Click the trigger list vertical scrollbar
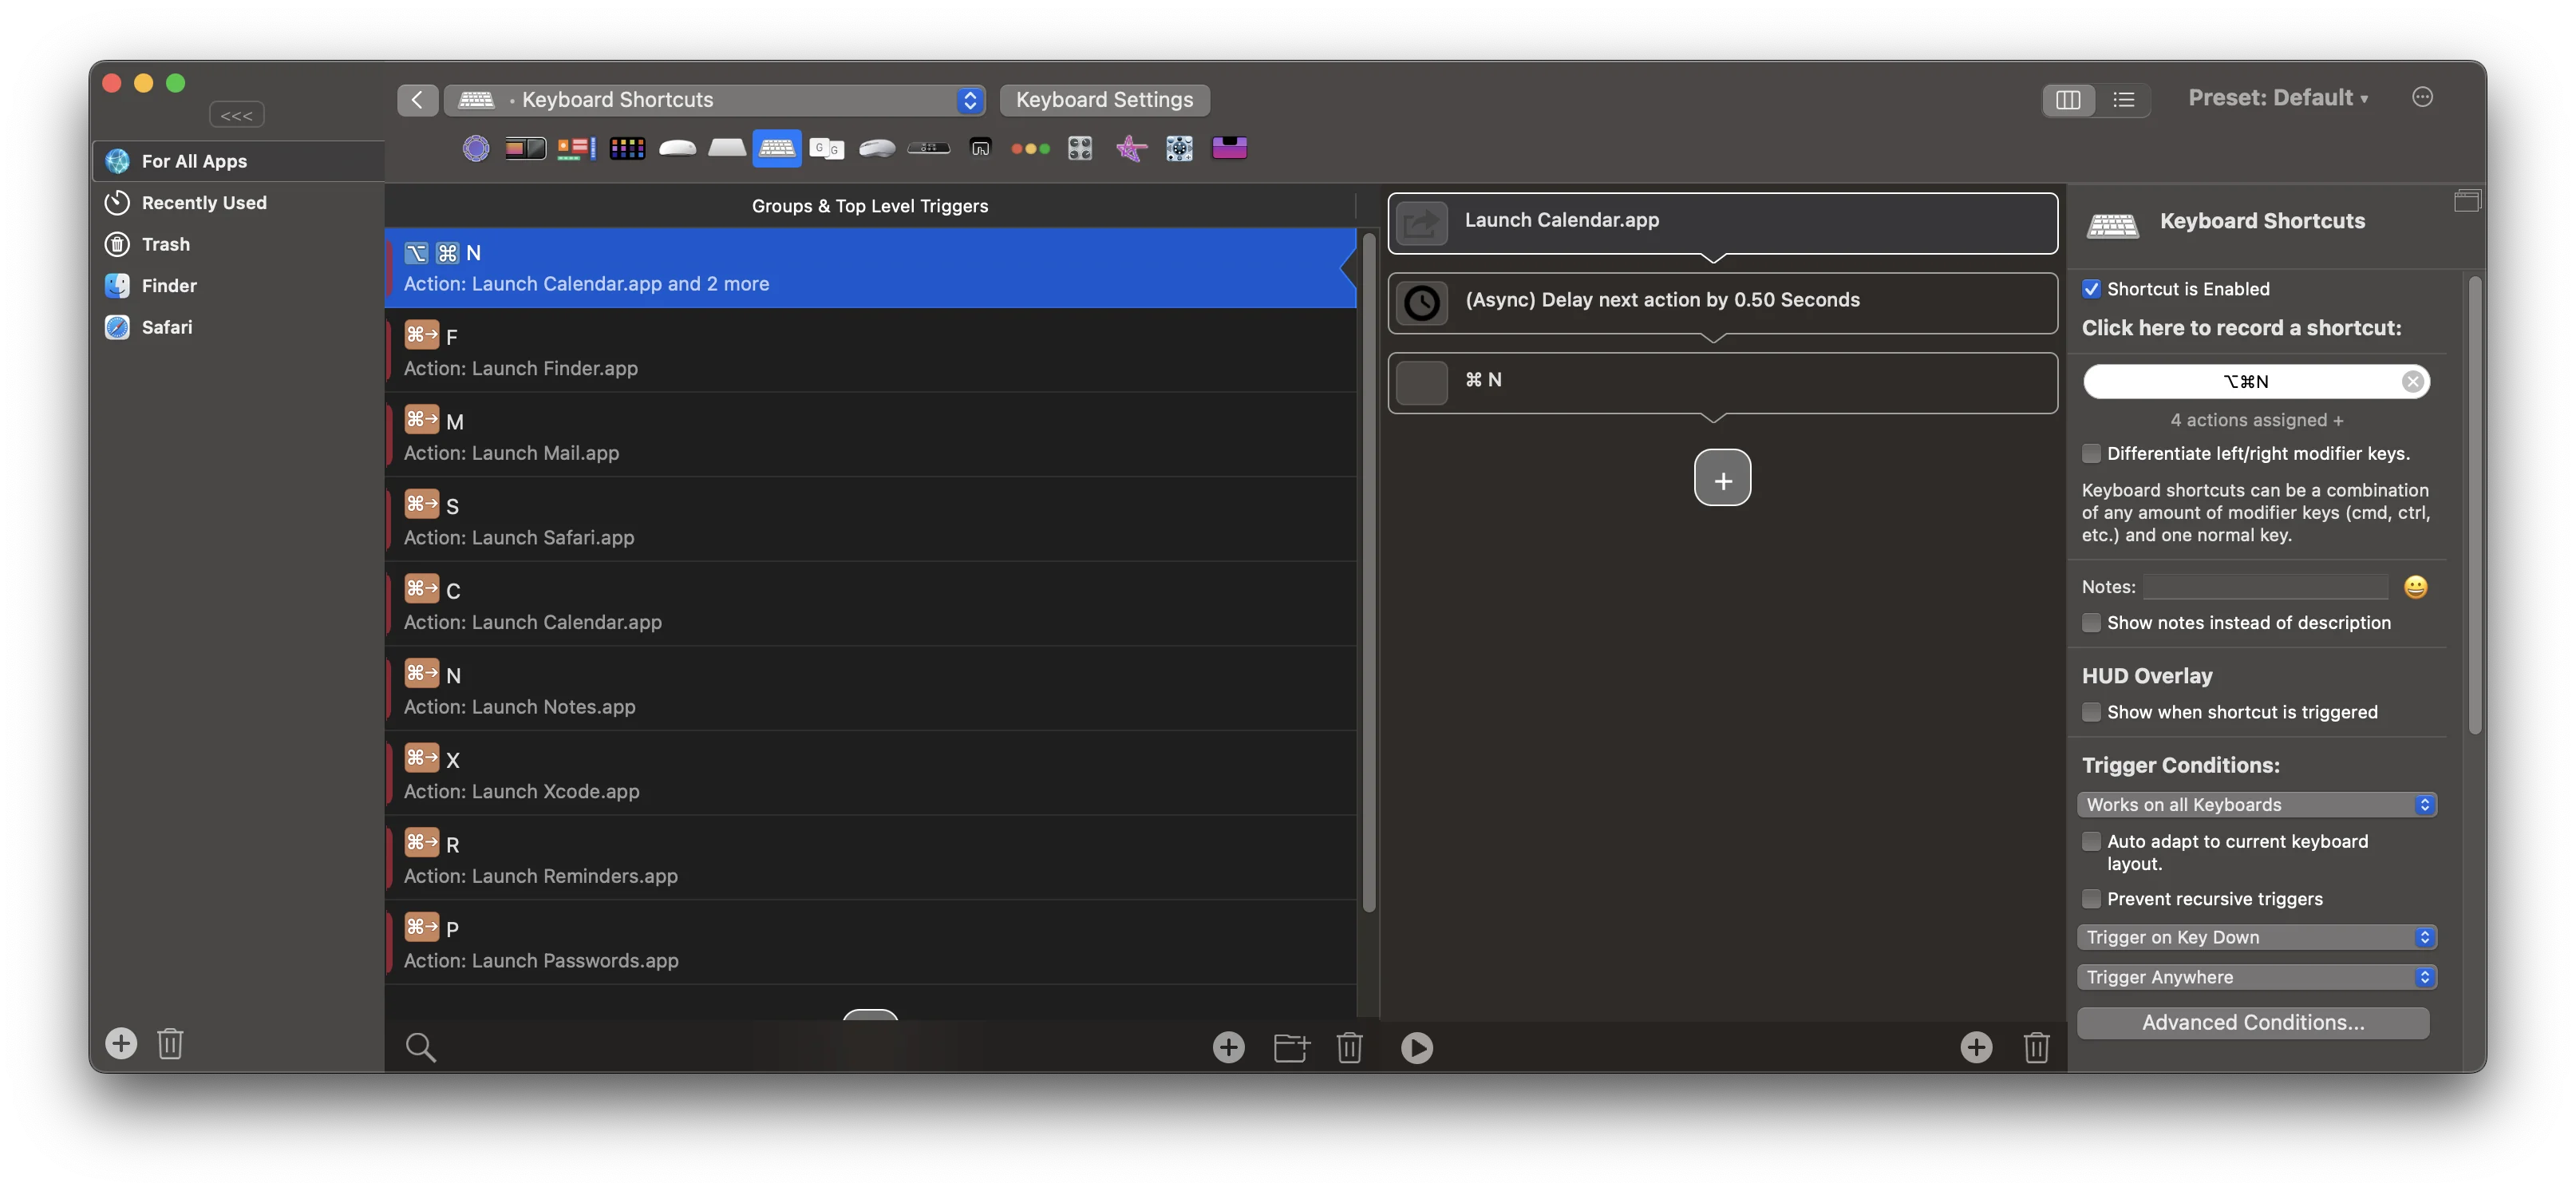 [1369, 572]
